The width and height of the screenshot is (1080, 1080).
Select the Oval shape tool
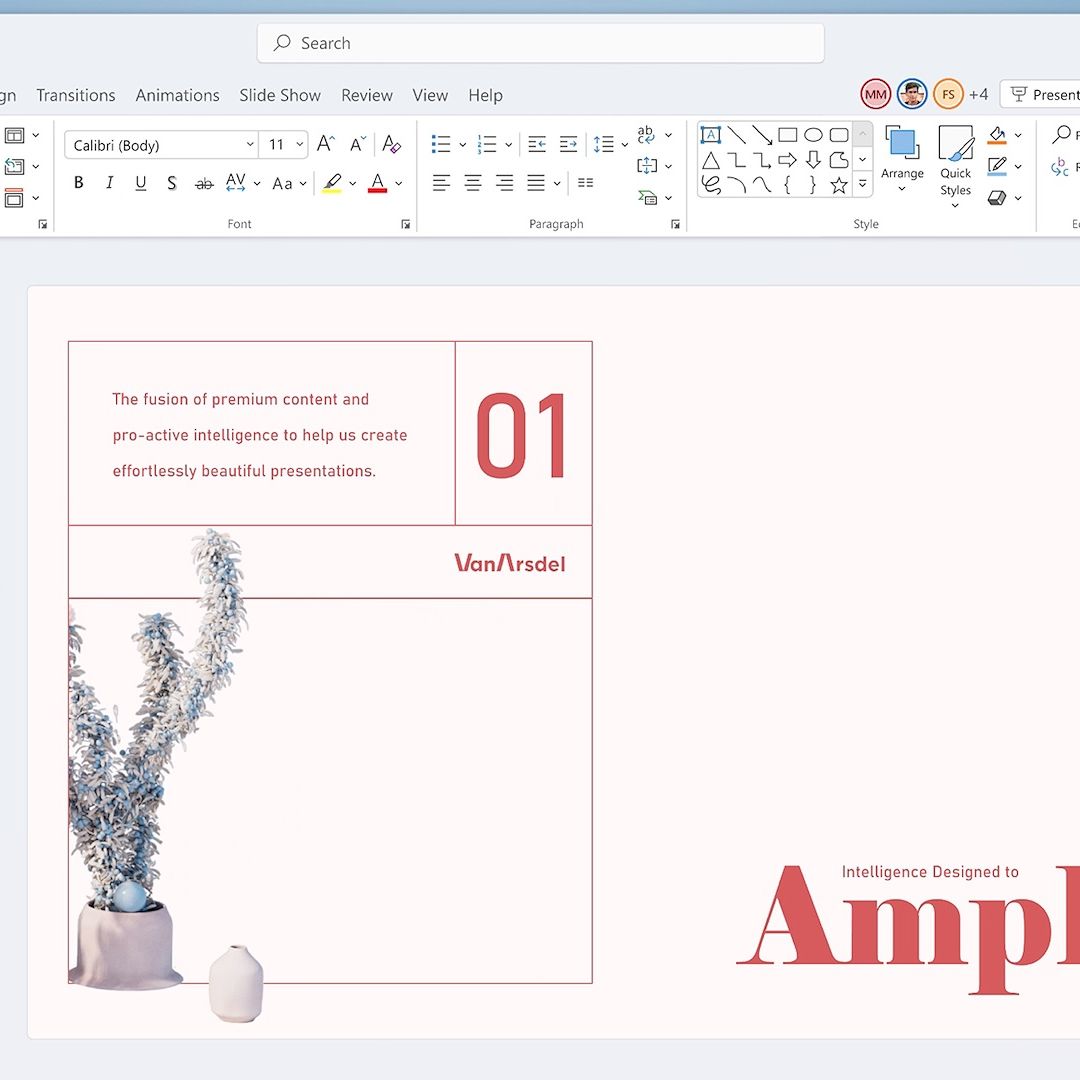[811, 134]
